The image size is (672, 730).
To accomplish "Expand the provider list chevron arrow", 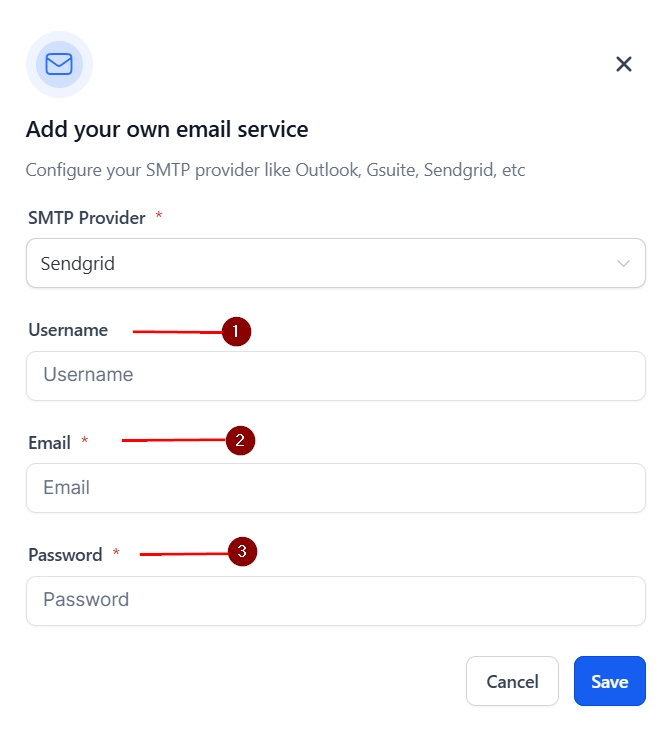I will pos(624,264).
